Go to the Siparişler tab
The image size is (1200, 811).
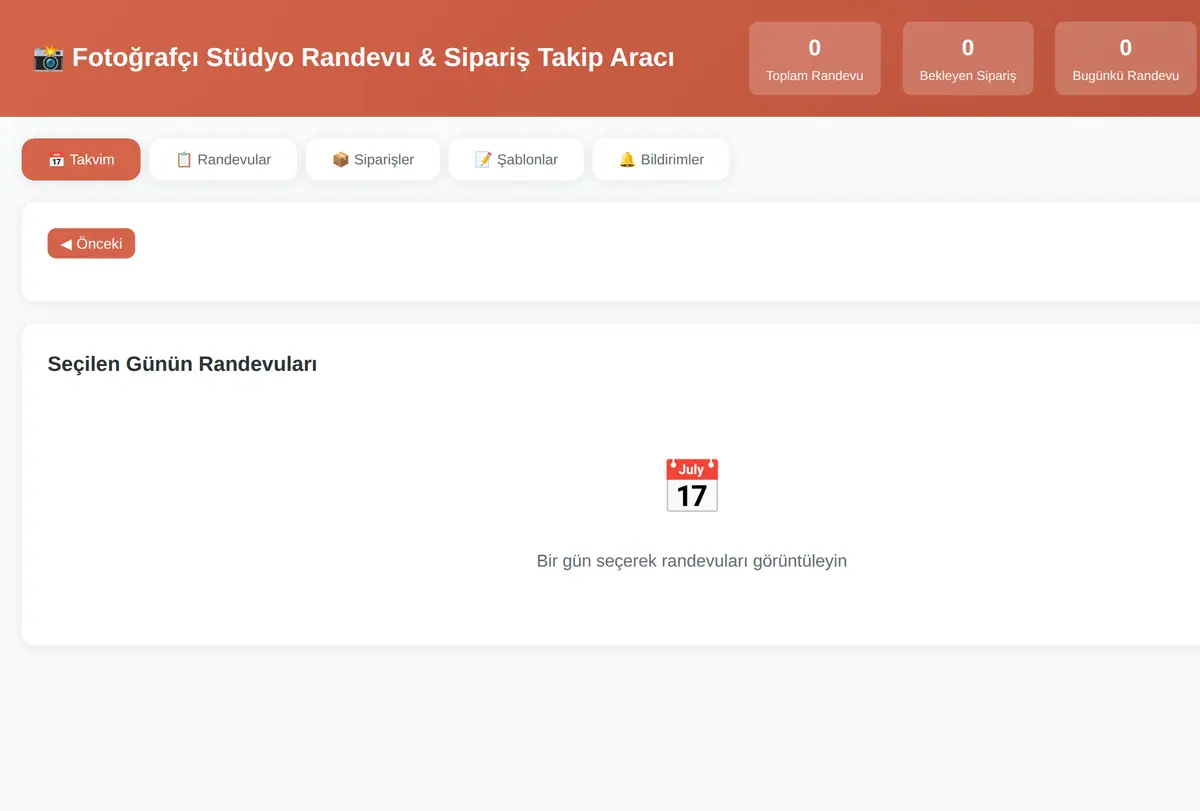pos(373,159)
